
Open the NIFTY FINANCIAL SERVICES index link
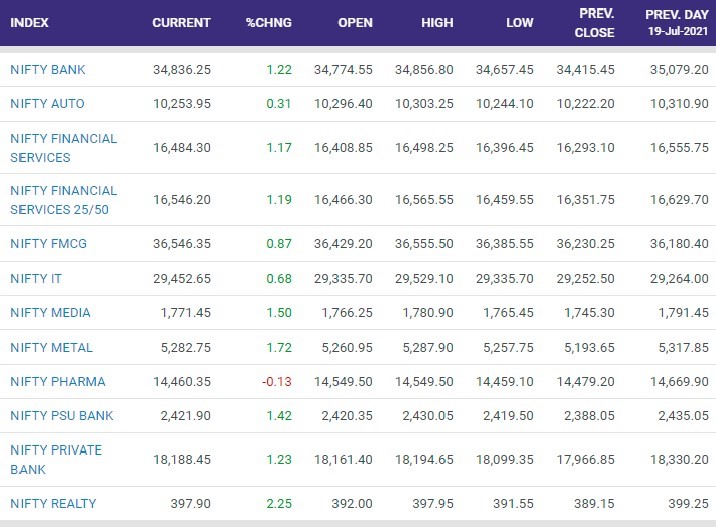(63, 148)
